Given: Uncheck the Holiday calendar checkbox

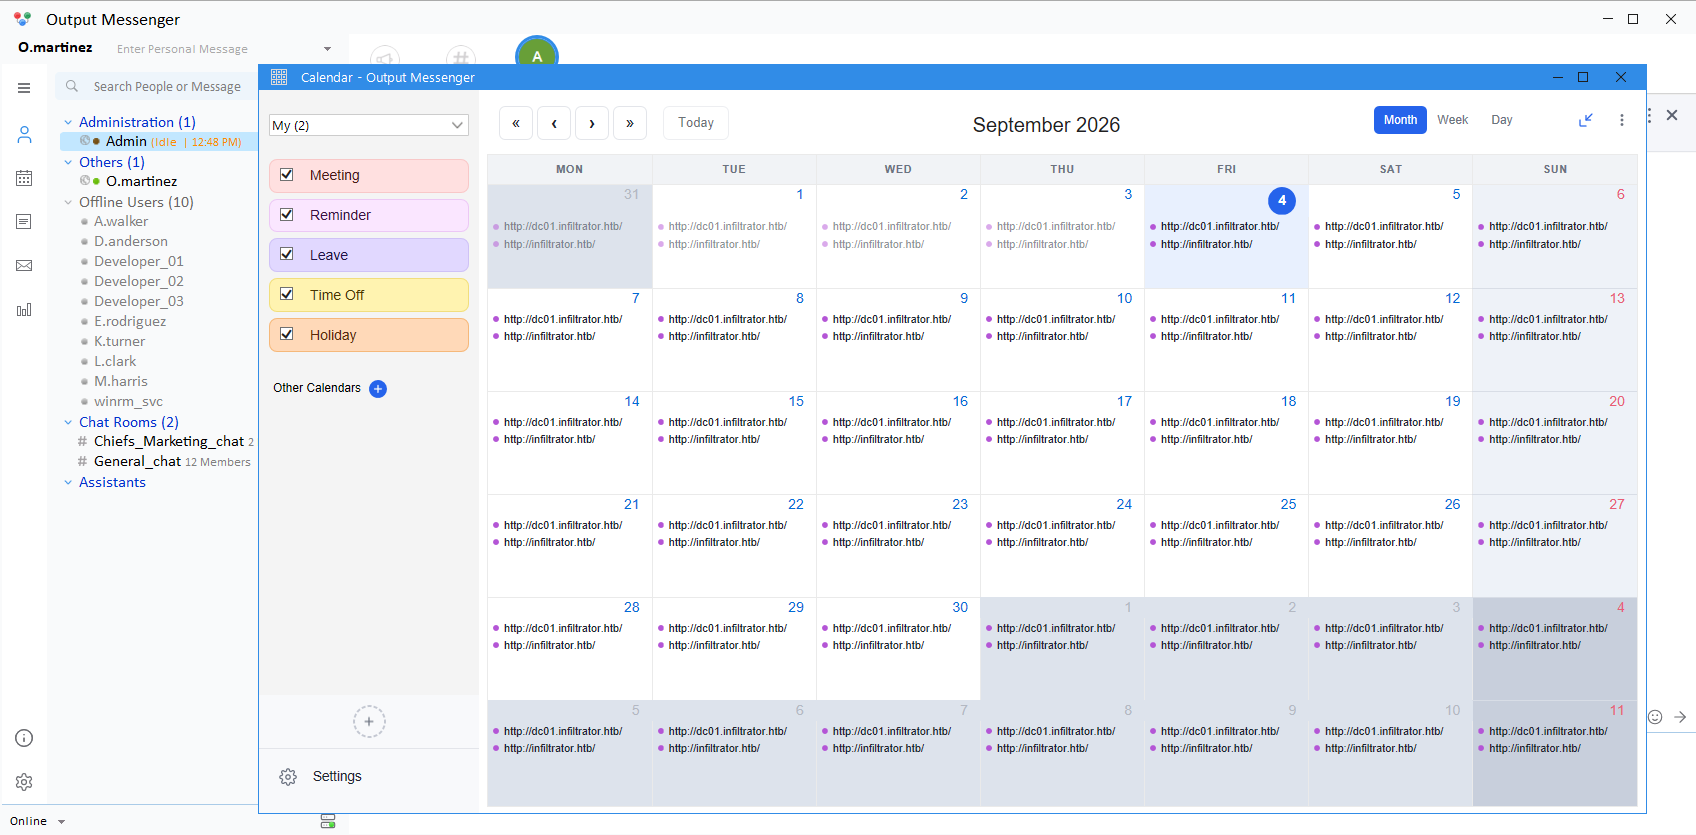Looking at the screenshot, I should click(x=287, y=335).
